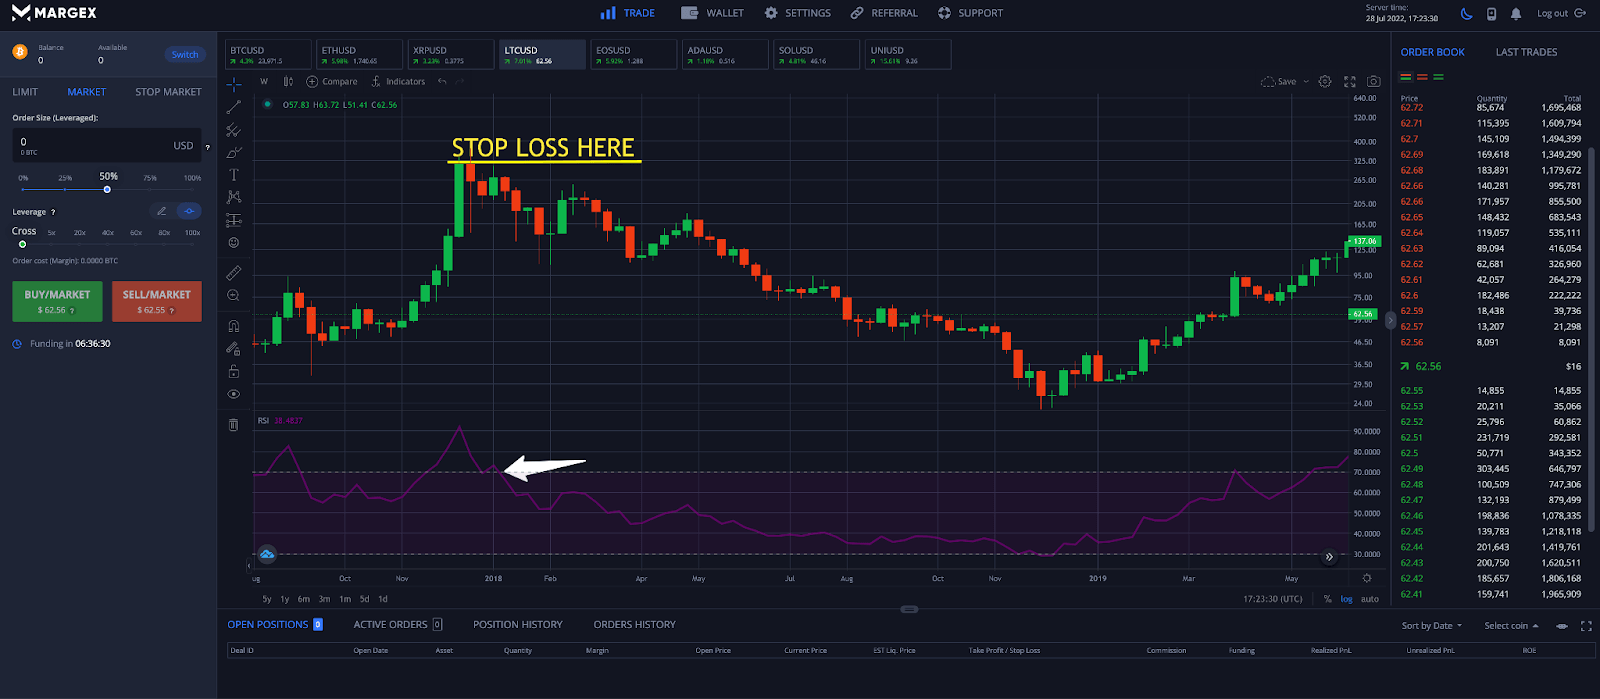Switch leverage input to manual edit mode
Image resolution: width=1600 pixels, height=699 pixels.
coord(162,211)
